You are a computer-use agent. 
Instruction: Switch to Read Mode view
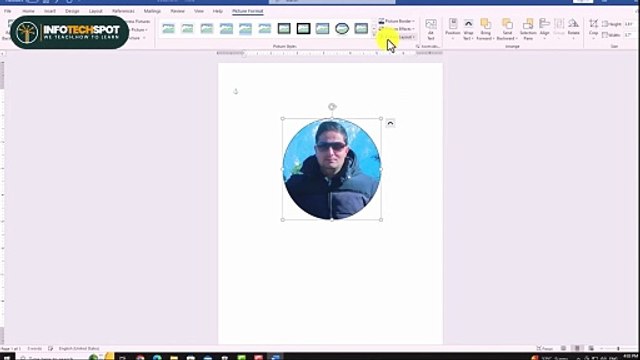563,349
